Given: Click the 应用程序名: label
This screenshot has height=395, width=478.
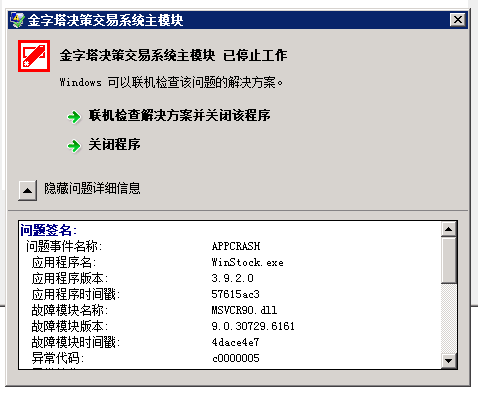Looking at the screenshot, I should tap(64, 263).
